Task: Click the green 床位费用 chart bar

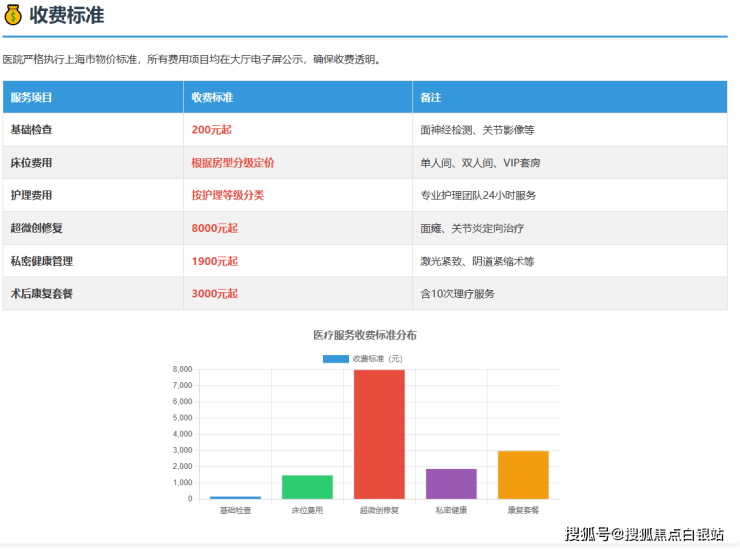Action: coord(307,487)
